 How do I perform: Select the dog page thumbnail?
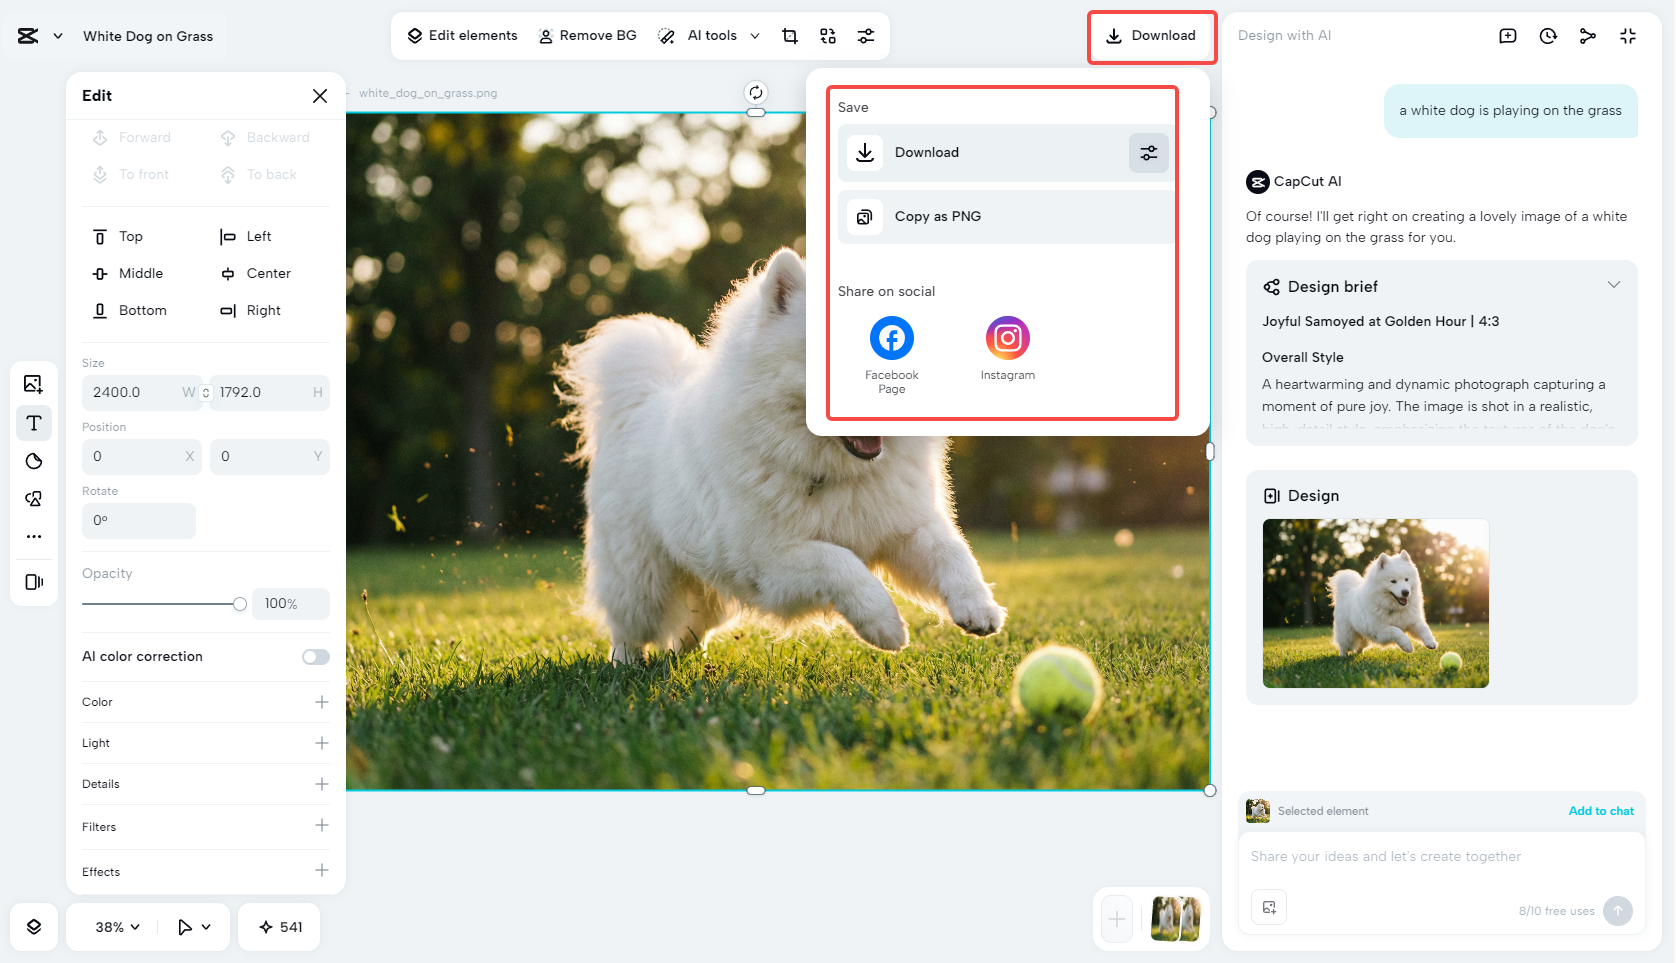coord(1175,919)
